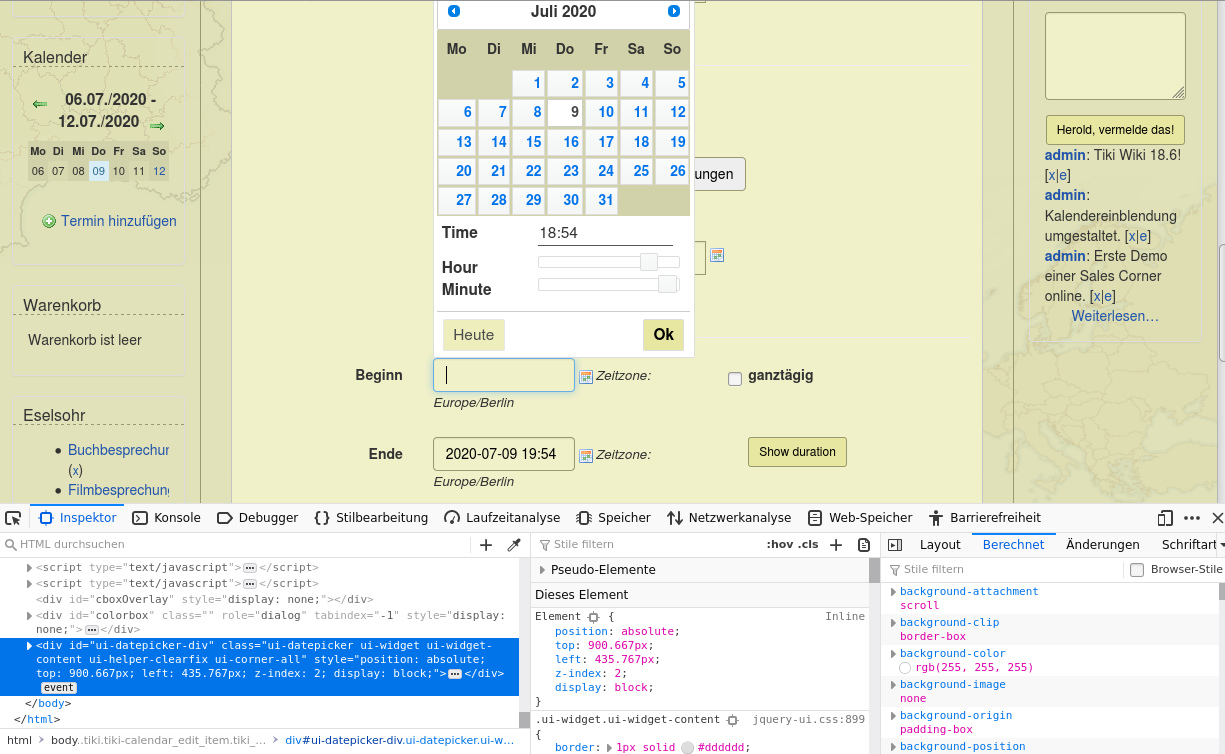
Task: Click the #dddddd border color swatch
Action: 687,748
